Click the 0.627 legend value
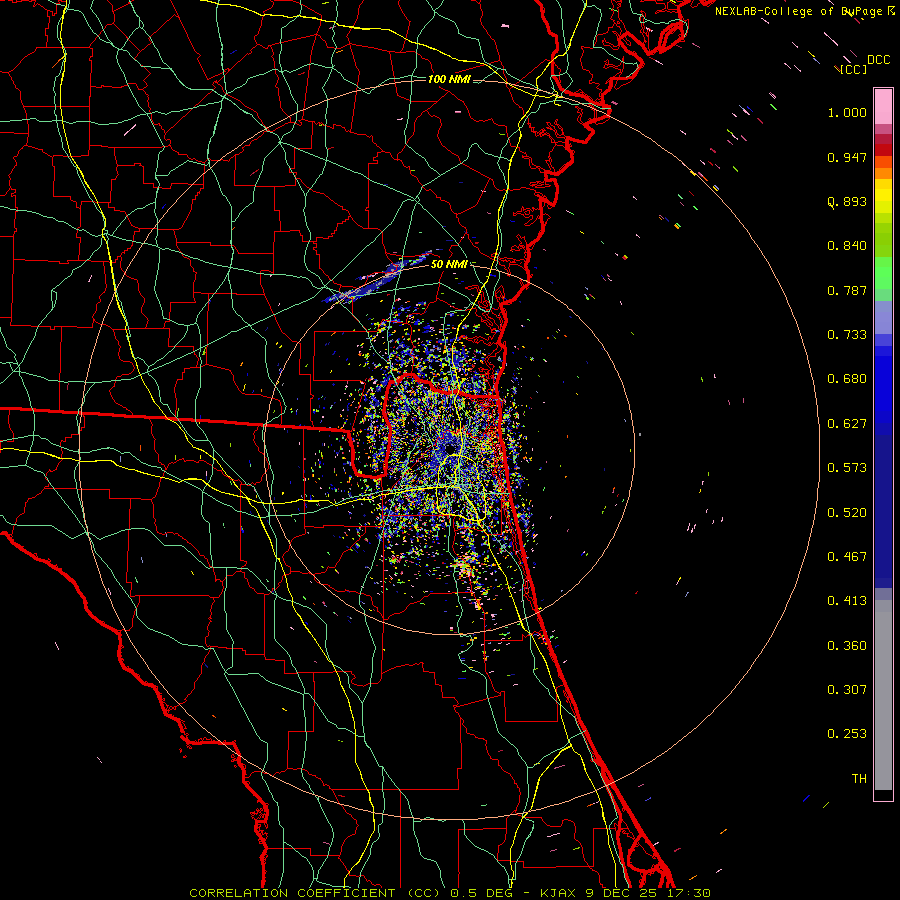This screenshot has height=900, width=900. [847, 424]
